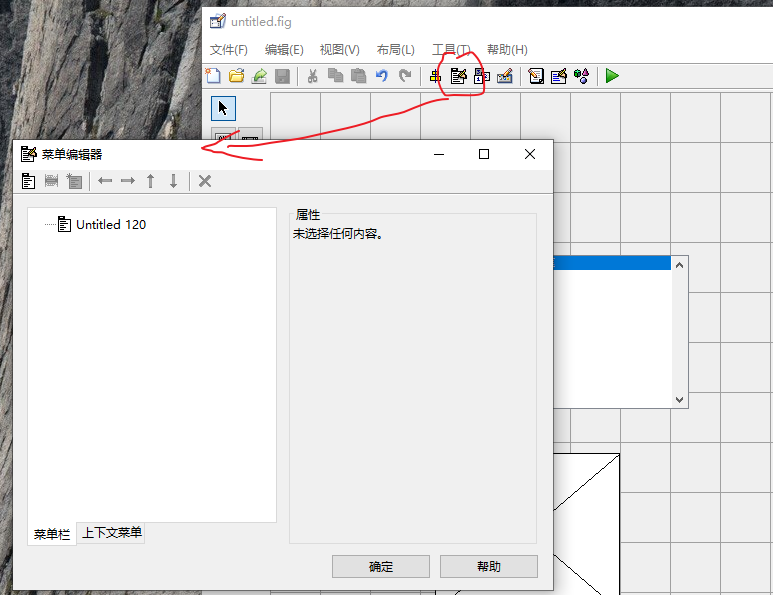Open the Editor (M-file) icon

[536, 76]
